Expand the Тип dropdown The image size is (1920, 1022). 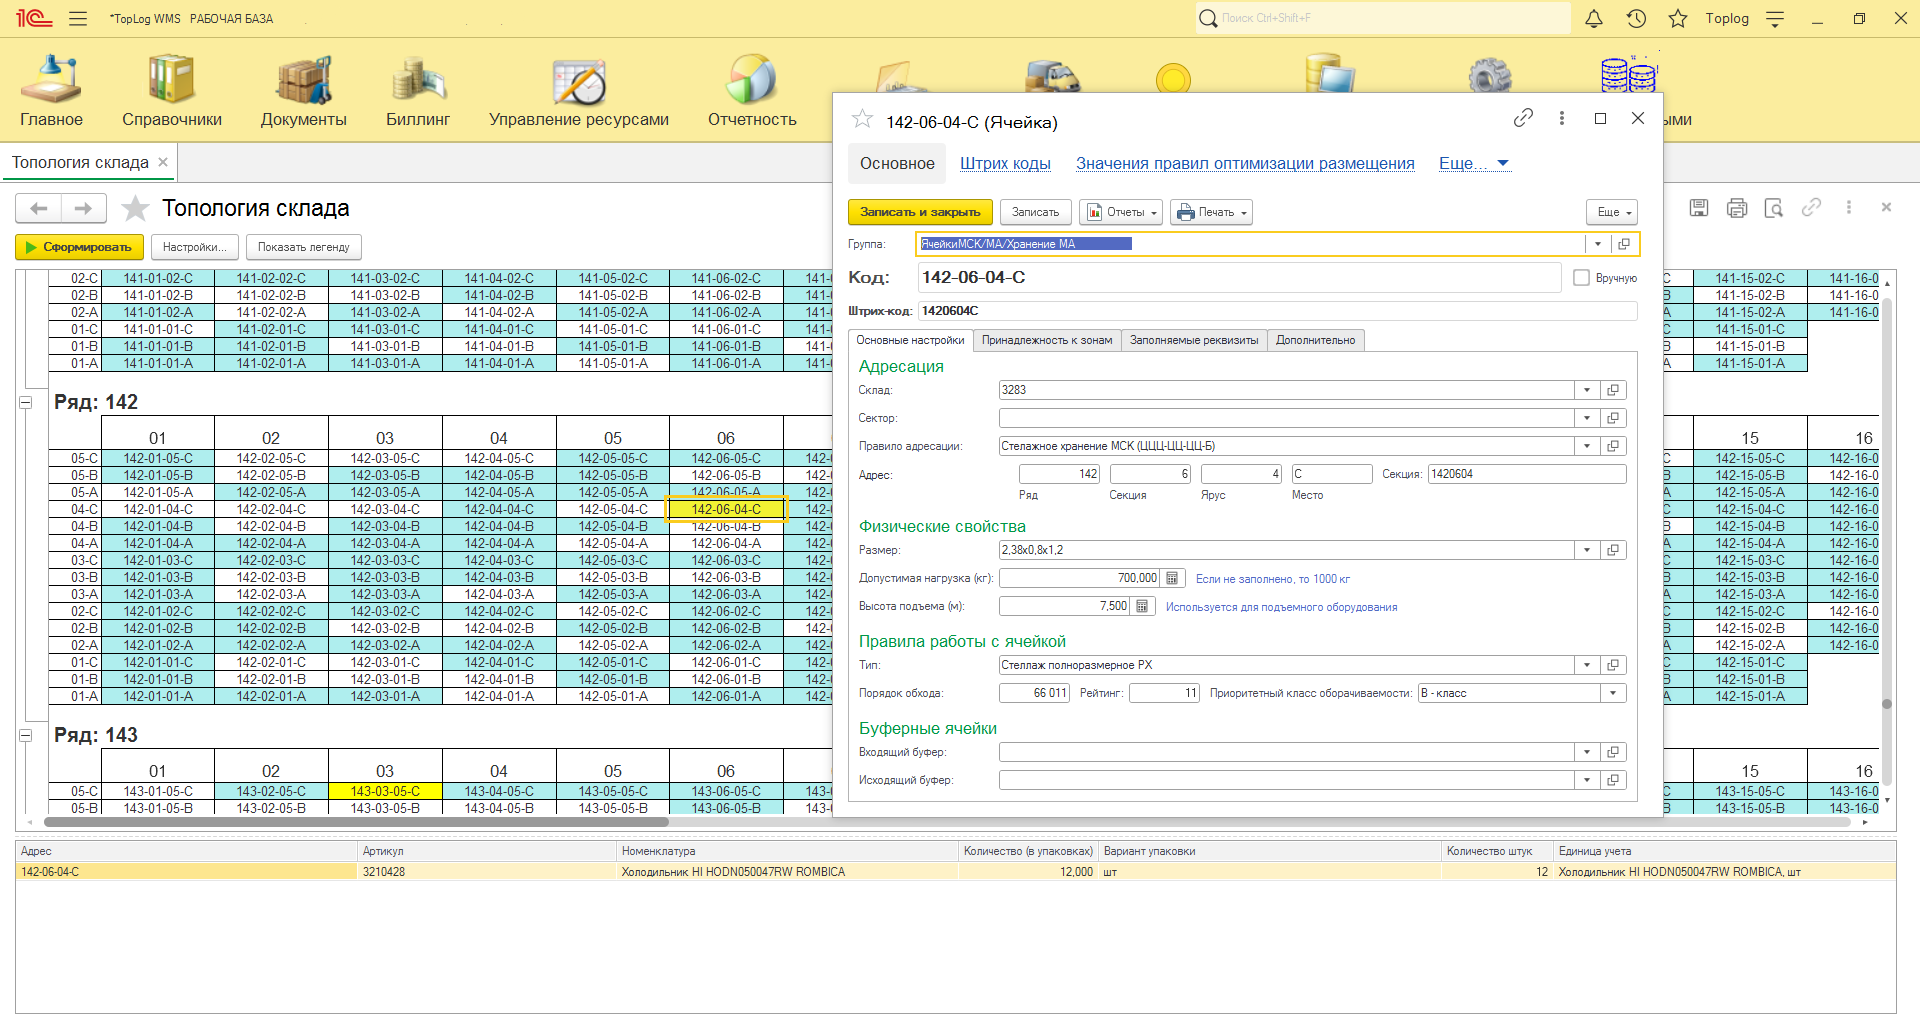[x=1587, y=665]
